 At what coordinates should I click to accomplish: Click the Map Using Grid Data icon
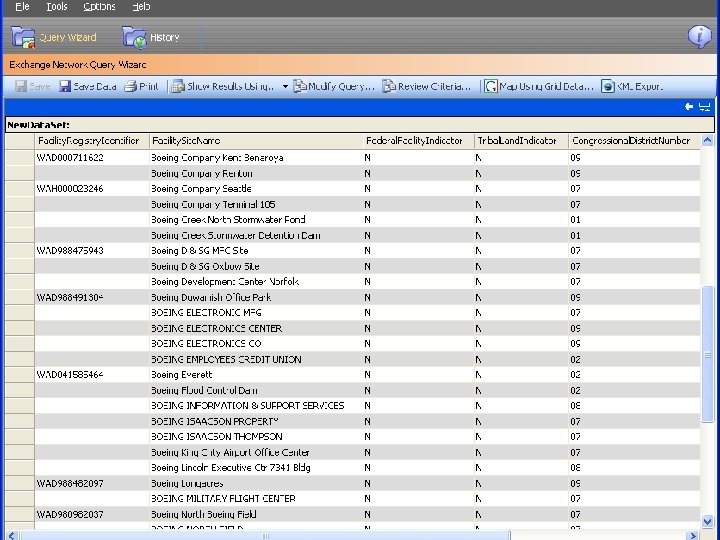pyautogui.click(x=491, y=86)
